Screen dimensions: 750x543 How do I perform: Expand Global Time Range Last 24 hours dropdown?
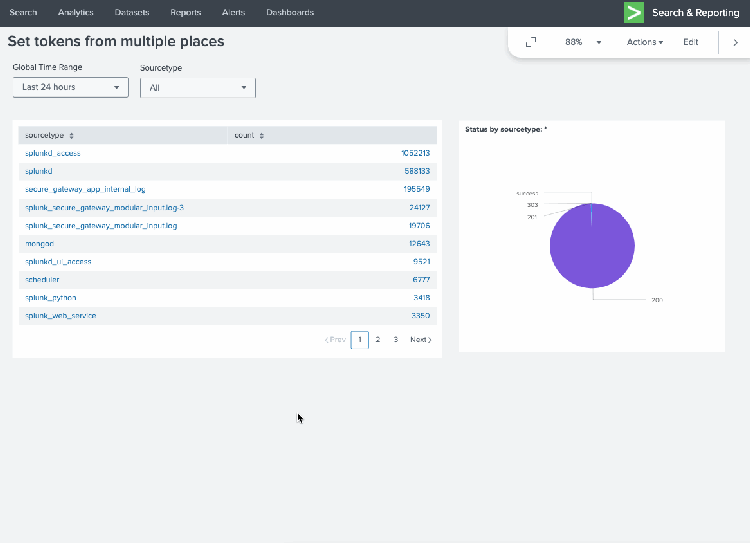(70, 87)
